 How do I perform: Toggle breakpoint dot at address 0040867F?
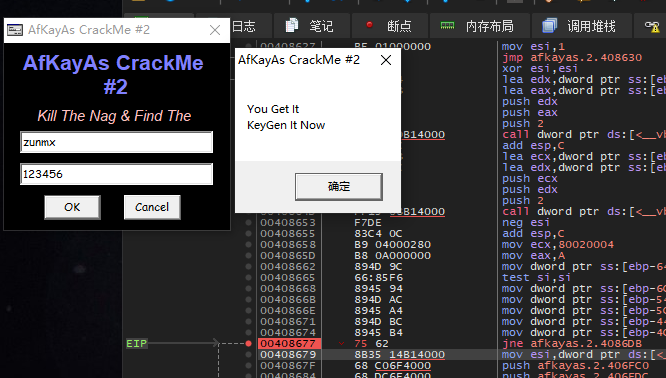point(248,366)
